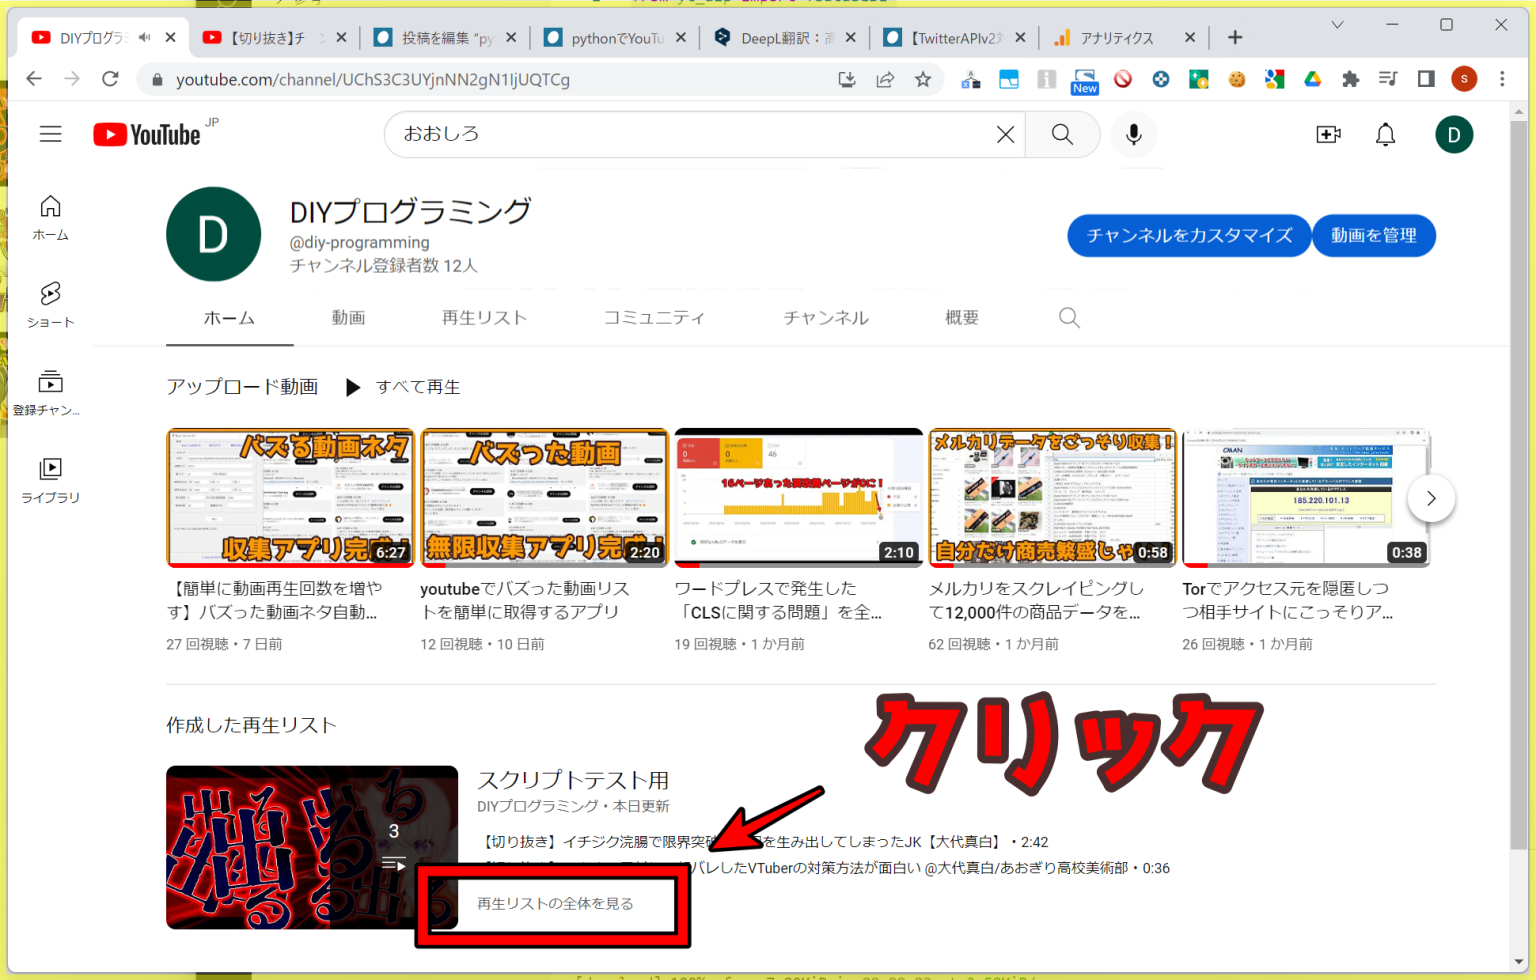The height and width of the screenshot is (980, 1536).
Task: Expand more uploads with the right arrow
Action: click(1431, 498)
